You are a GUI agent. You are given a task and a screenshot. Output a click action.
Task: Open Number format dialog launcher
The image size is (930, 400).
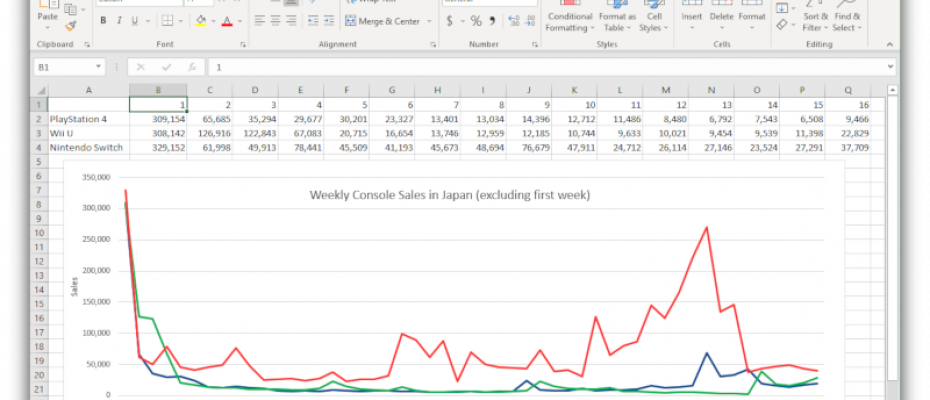pyautogui.click(x=535, y=45)
